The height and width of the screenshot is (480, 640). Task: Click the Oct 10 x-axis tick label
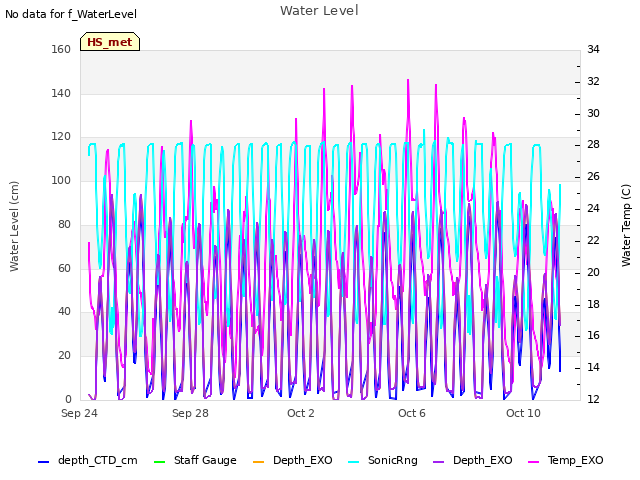tap(523, 413)
